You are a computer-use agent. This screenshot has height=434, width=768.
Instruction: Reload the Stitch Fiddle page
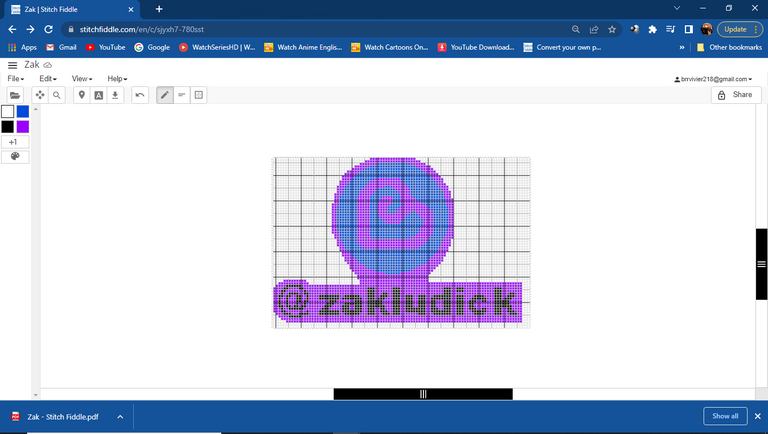(48, 29)
